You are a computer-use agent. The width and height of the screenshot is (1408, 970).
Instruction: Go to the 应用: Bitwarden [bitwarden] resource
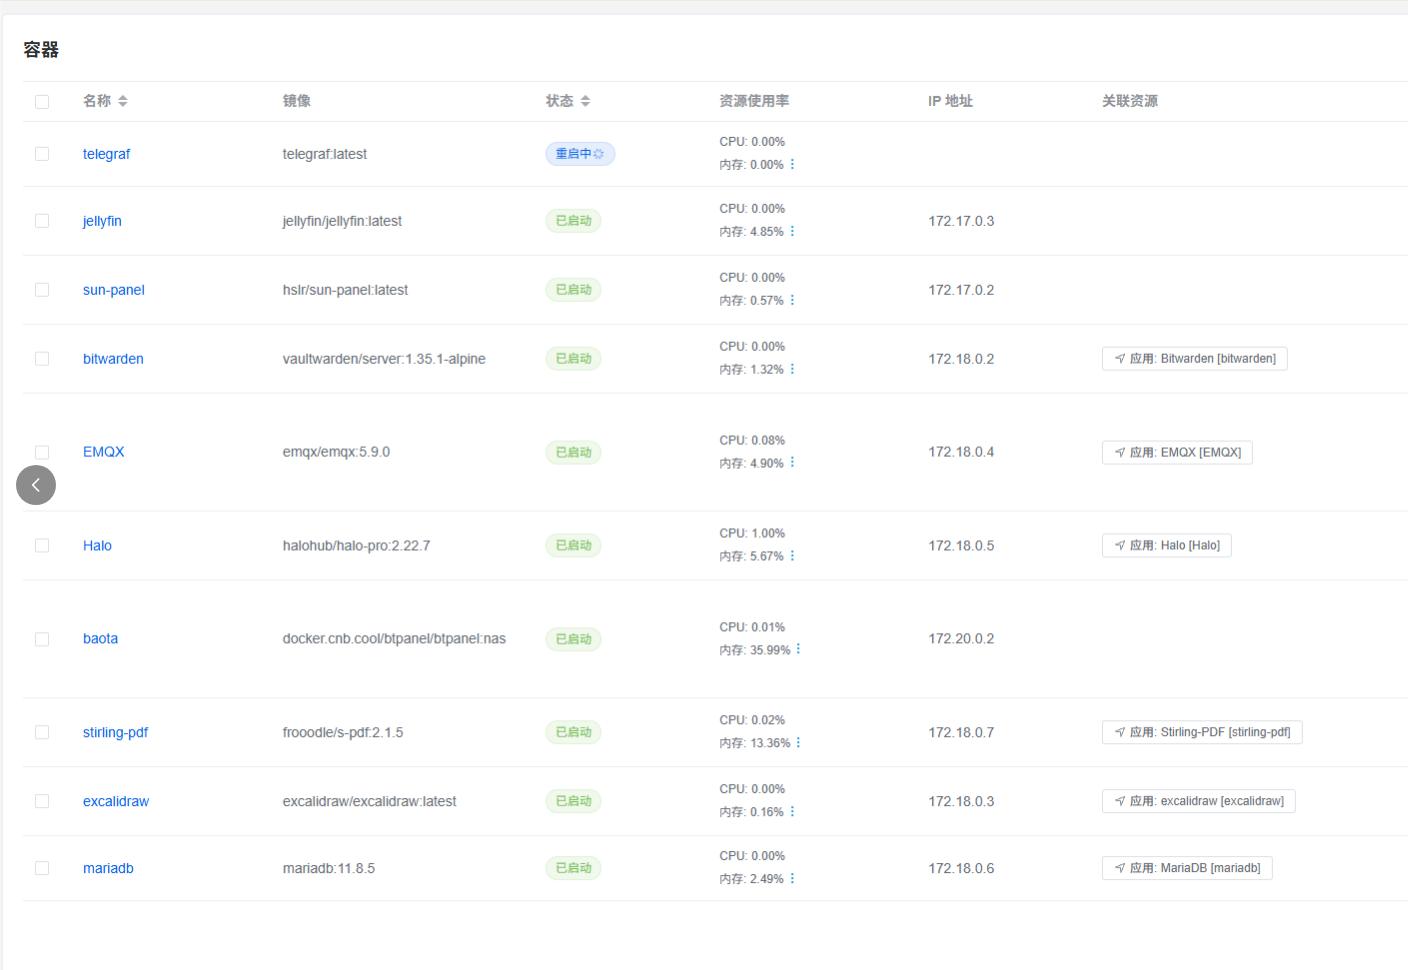pos(1195,359)
